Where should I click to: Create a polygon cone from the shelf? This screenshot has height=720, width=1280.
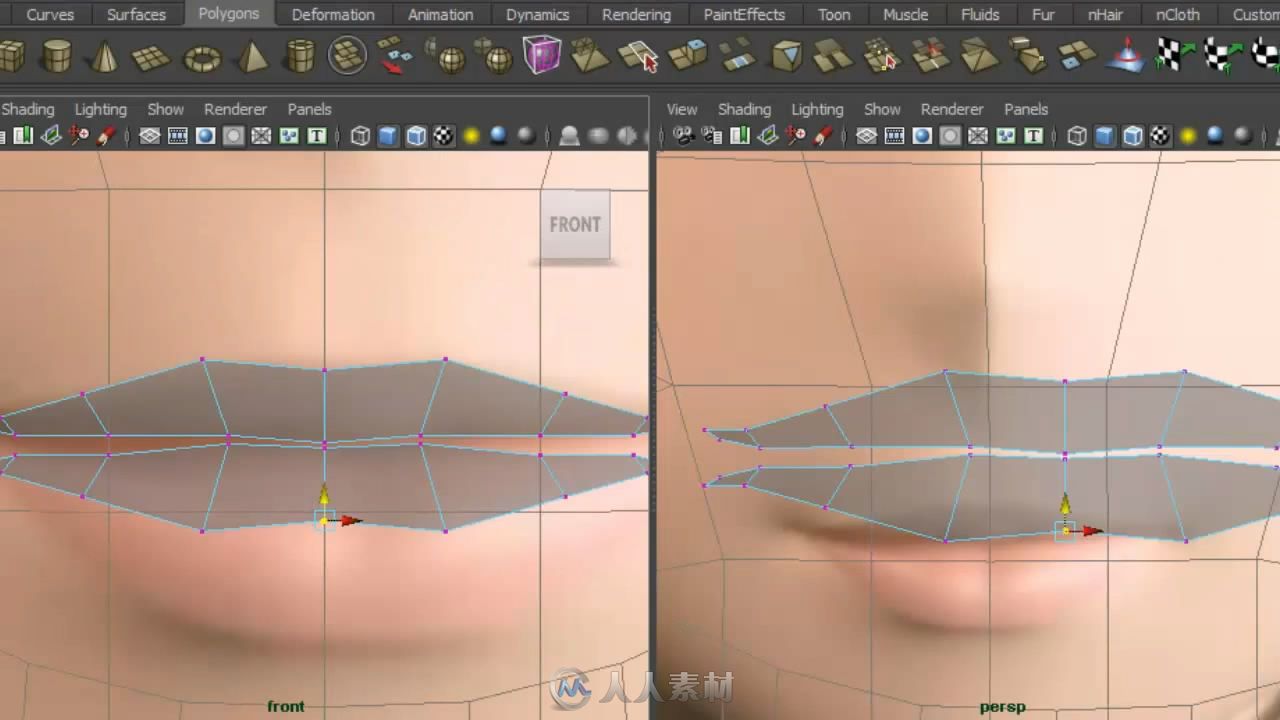click(x=104, y=56)
